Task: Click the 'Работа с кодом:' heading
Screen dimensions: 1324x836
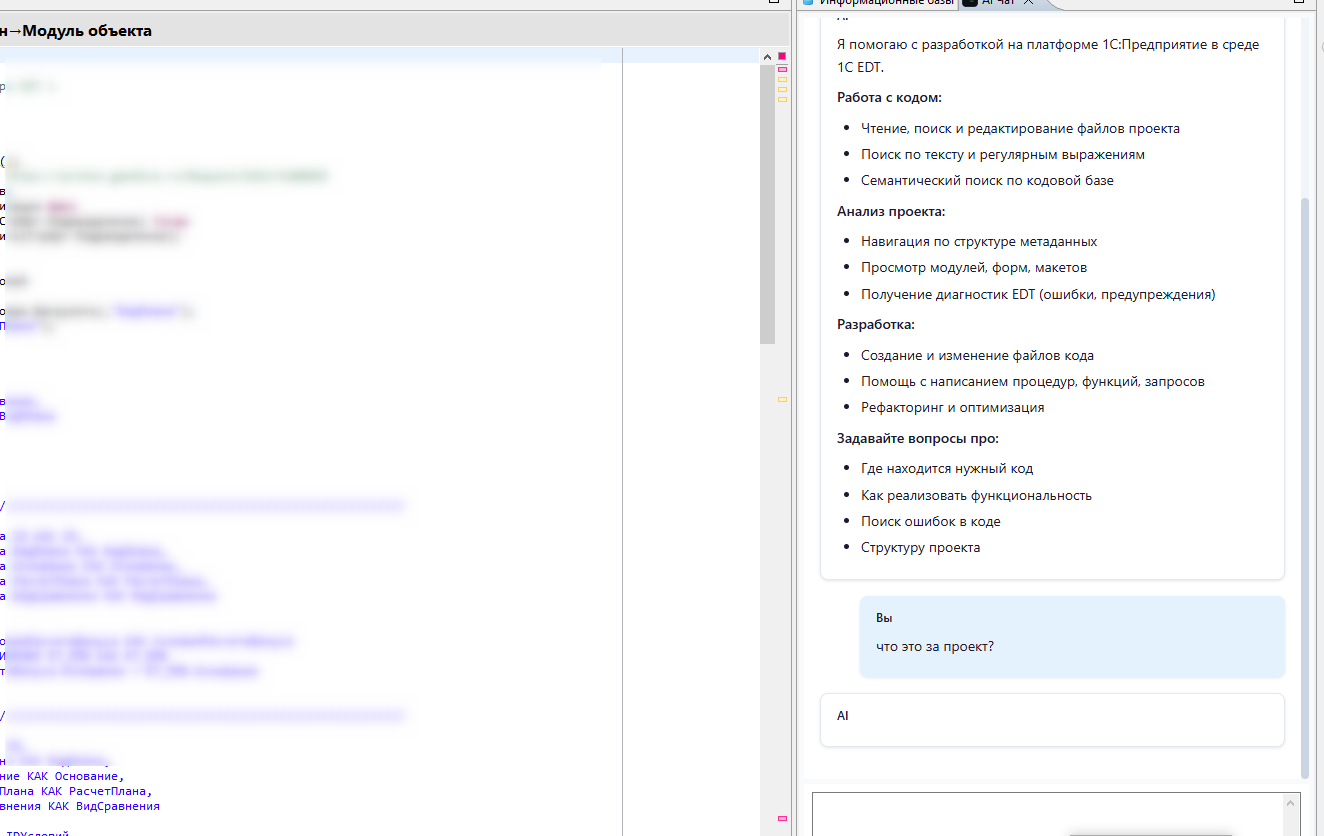Action: point(889,98)
